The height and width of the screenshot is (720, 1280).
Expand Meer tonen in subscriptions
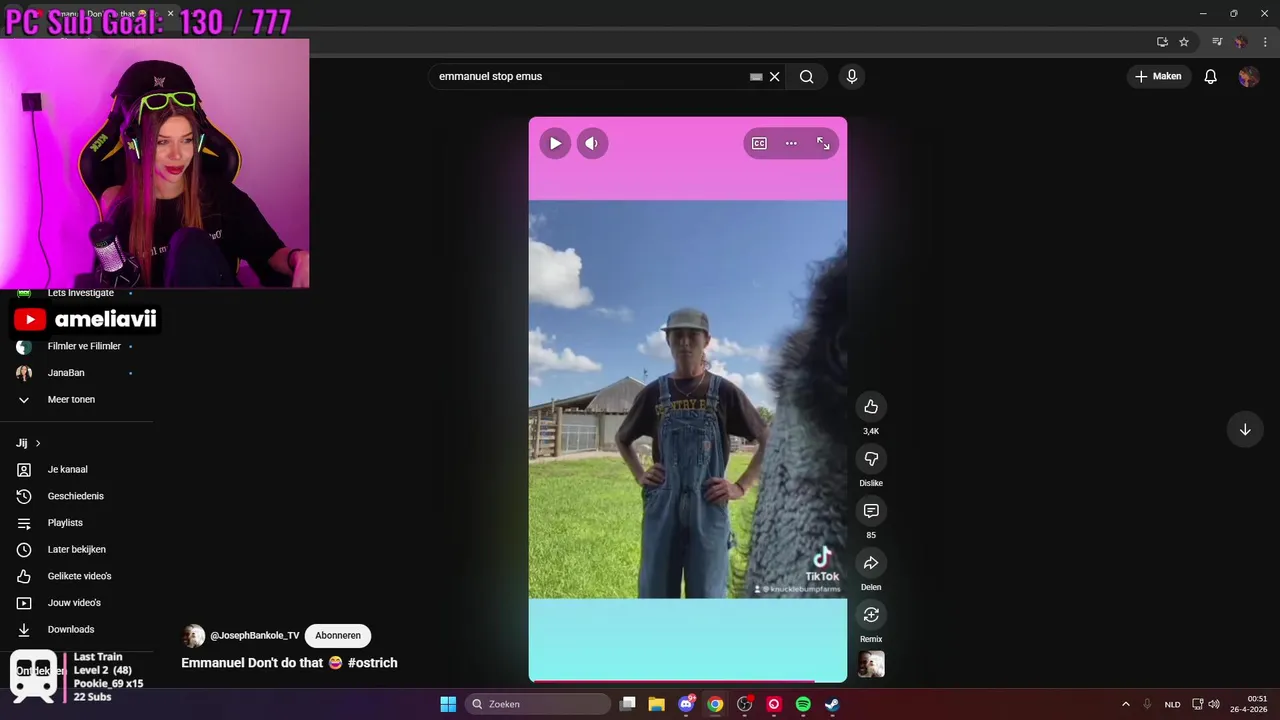tap(71, 399)
